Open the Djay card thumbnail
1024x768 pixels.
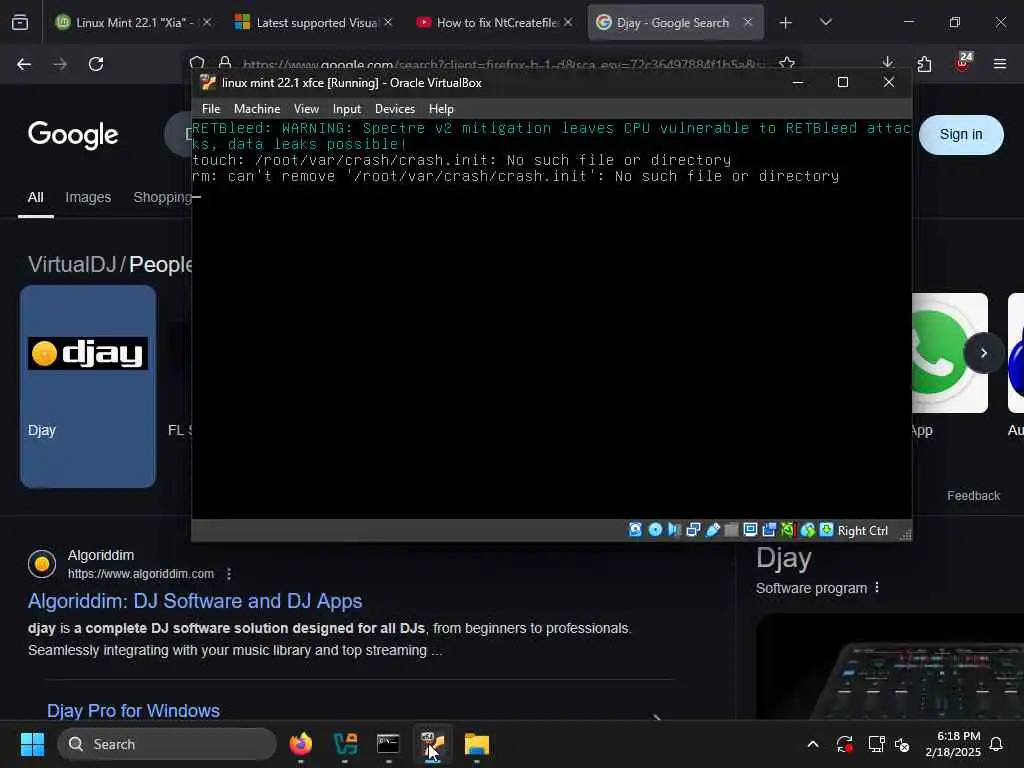pyautogui.click(x=88, y=386)
